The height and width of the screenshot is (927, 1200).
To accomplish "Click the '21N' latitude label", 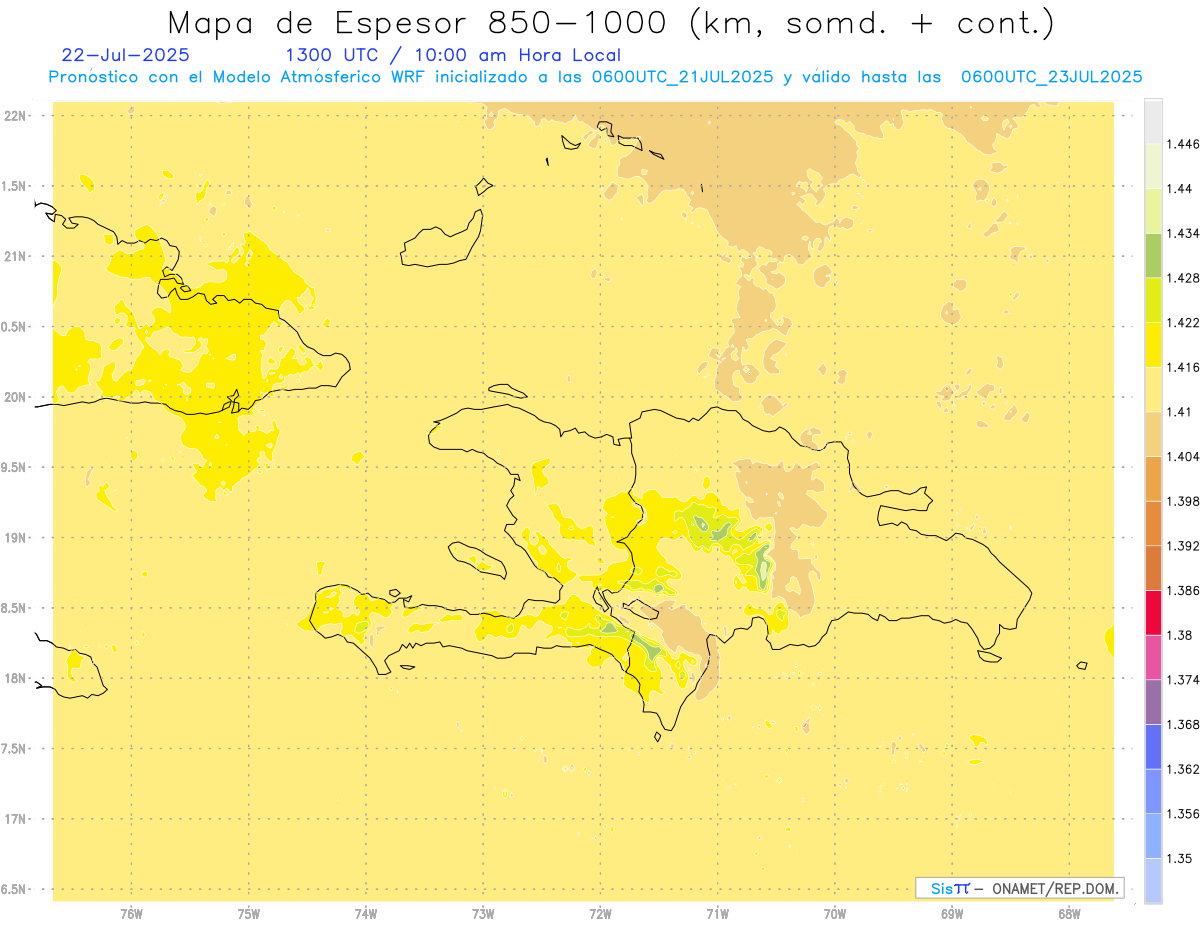I will (x=15, y=257).
